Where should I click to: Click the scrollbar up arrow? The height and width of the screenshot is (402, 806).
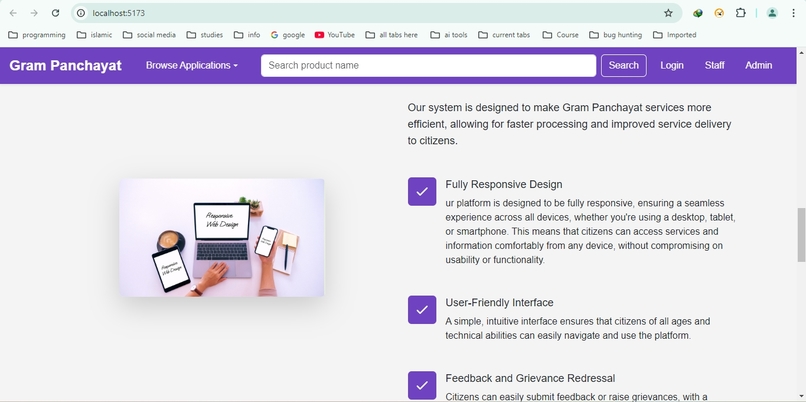[801, 52]
